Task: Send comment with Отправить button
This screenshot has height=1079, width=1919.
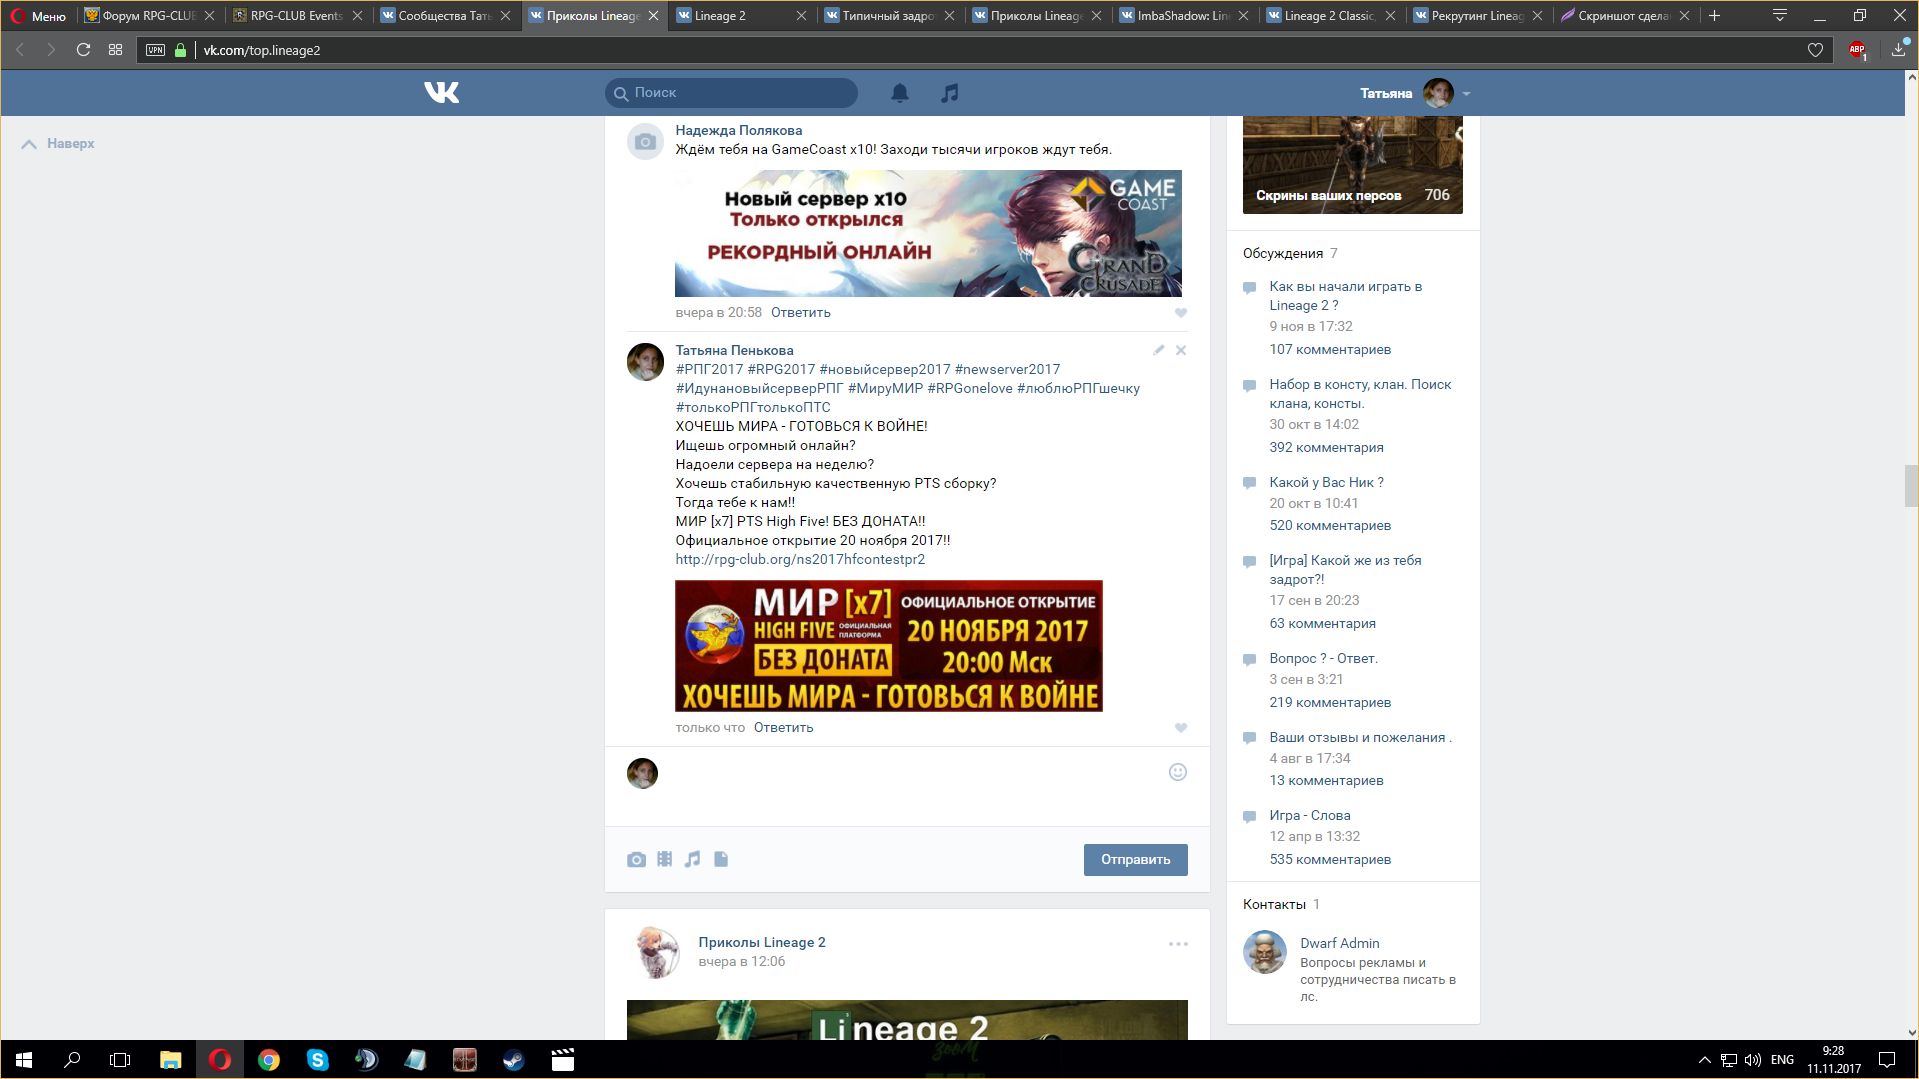Action: [x=1135, y=860]
